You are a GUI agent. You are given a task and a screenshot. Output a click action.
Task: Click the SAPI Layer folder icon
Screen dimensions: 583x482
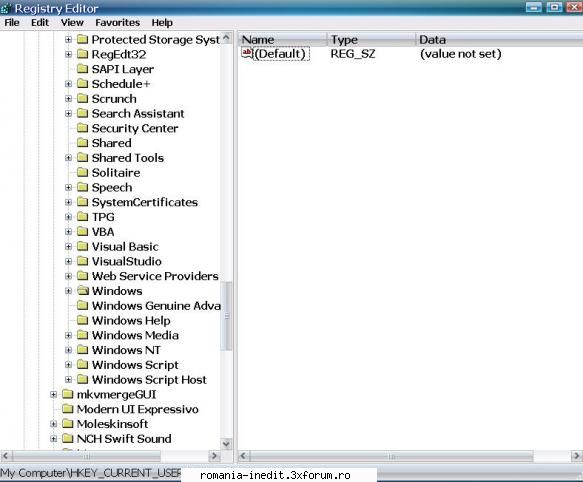pos(83,69)
